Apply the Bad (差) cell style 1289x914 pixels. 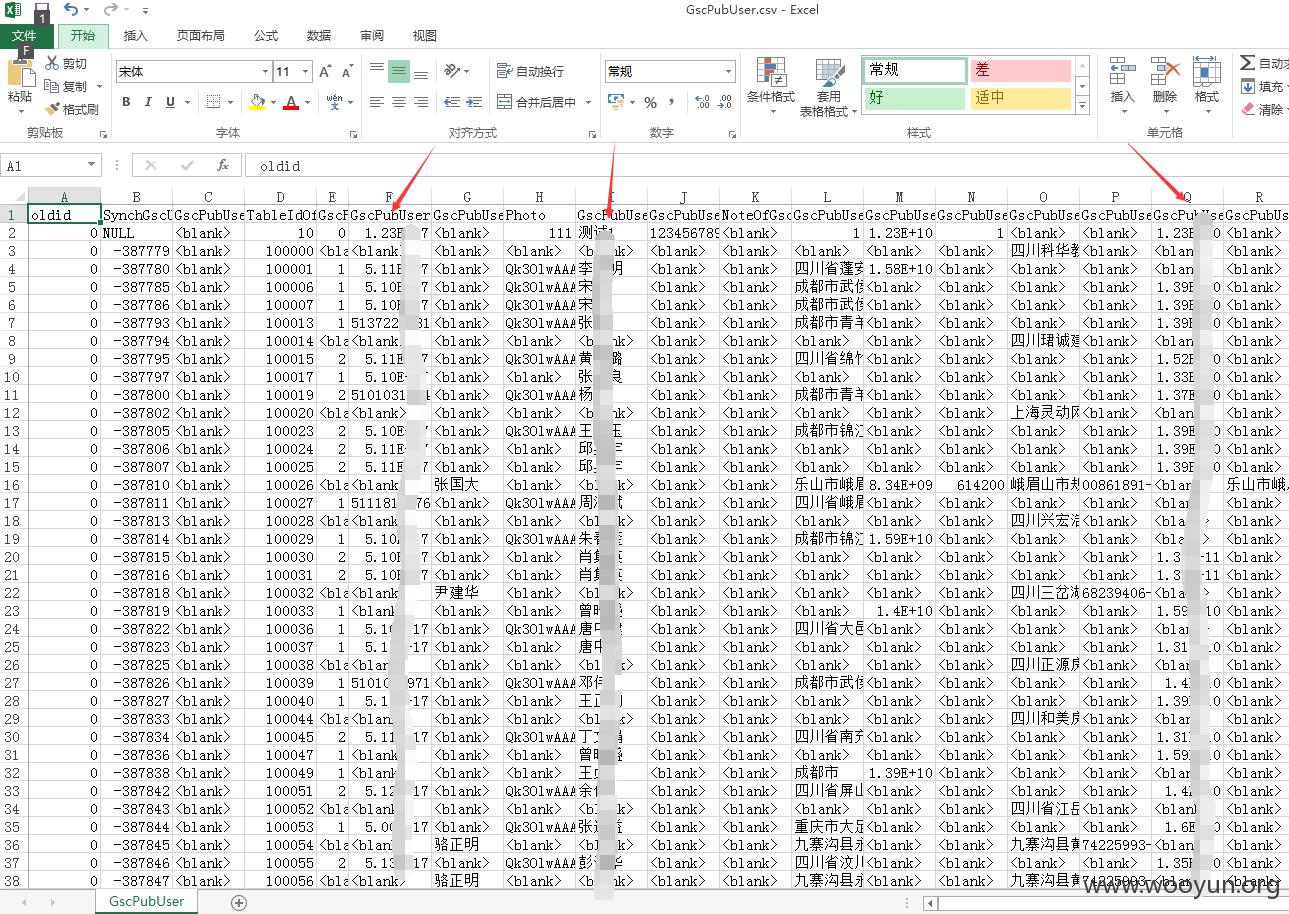(x=1020, y=70)
